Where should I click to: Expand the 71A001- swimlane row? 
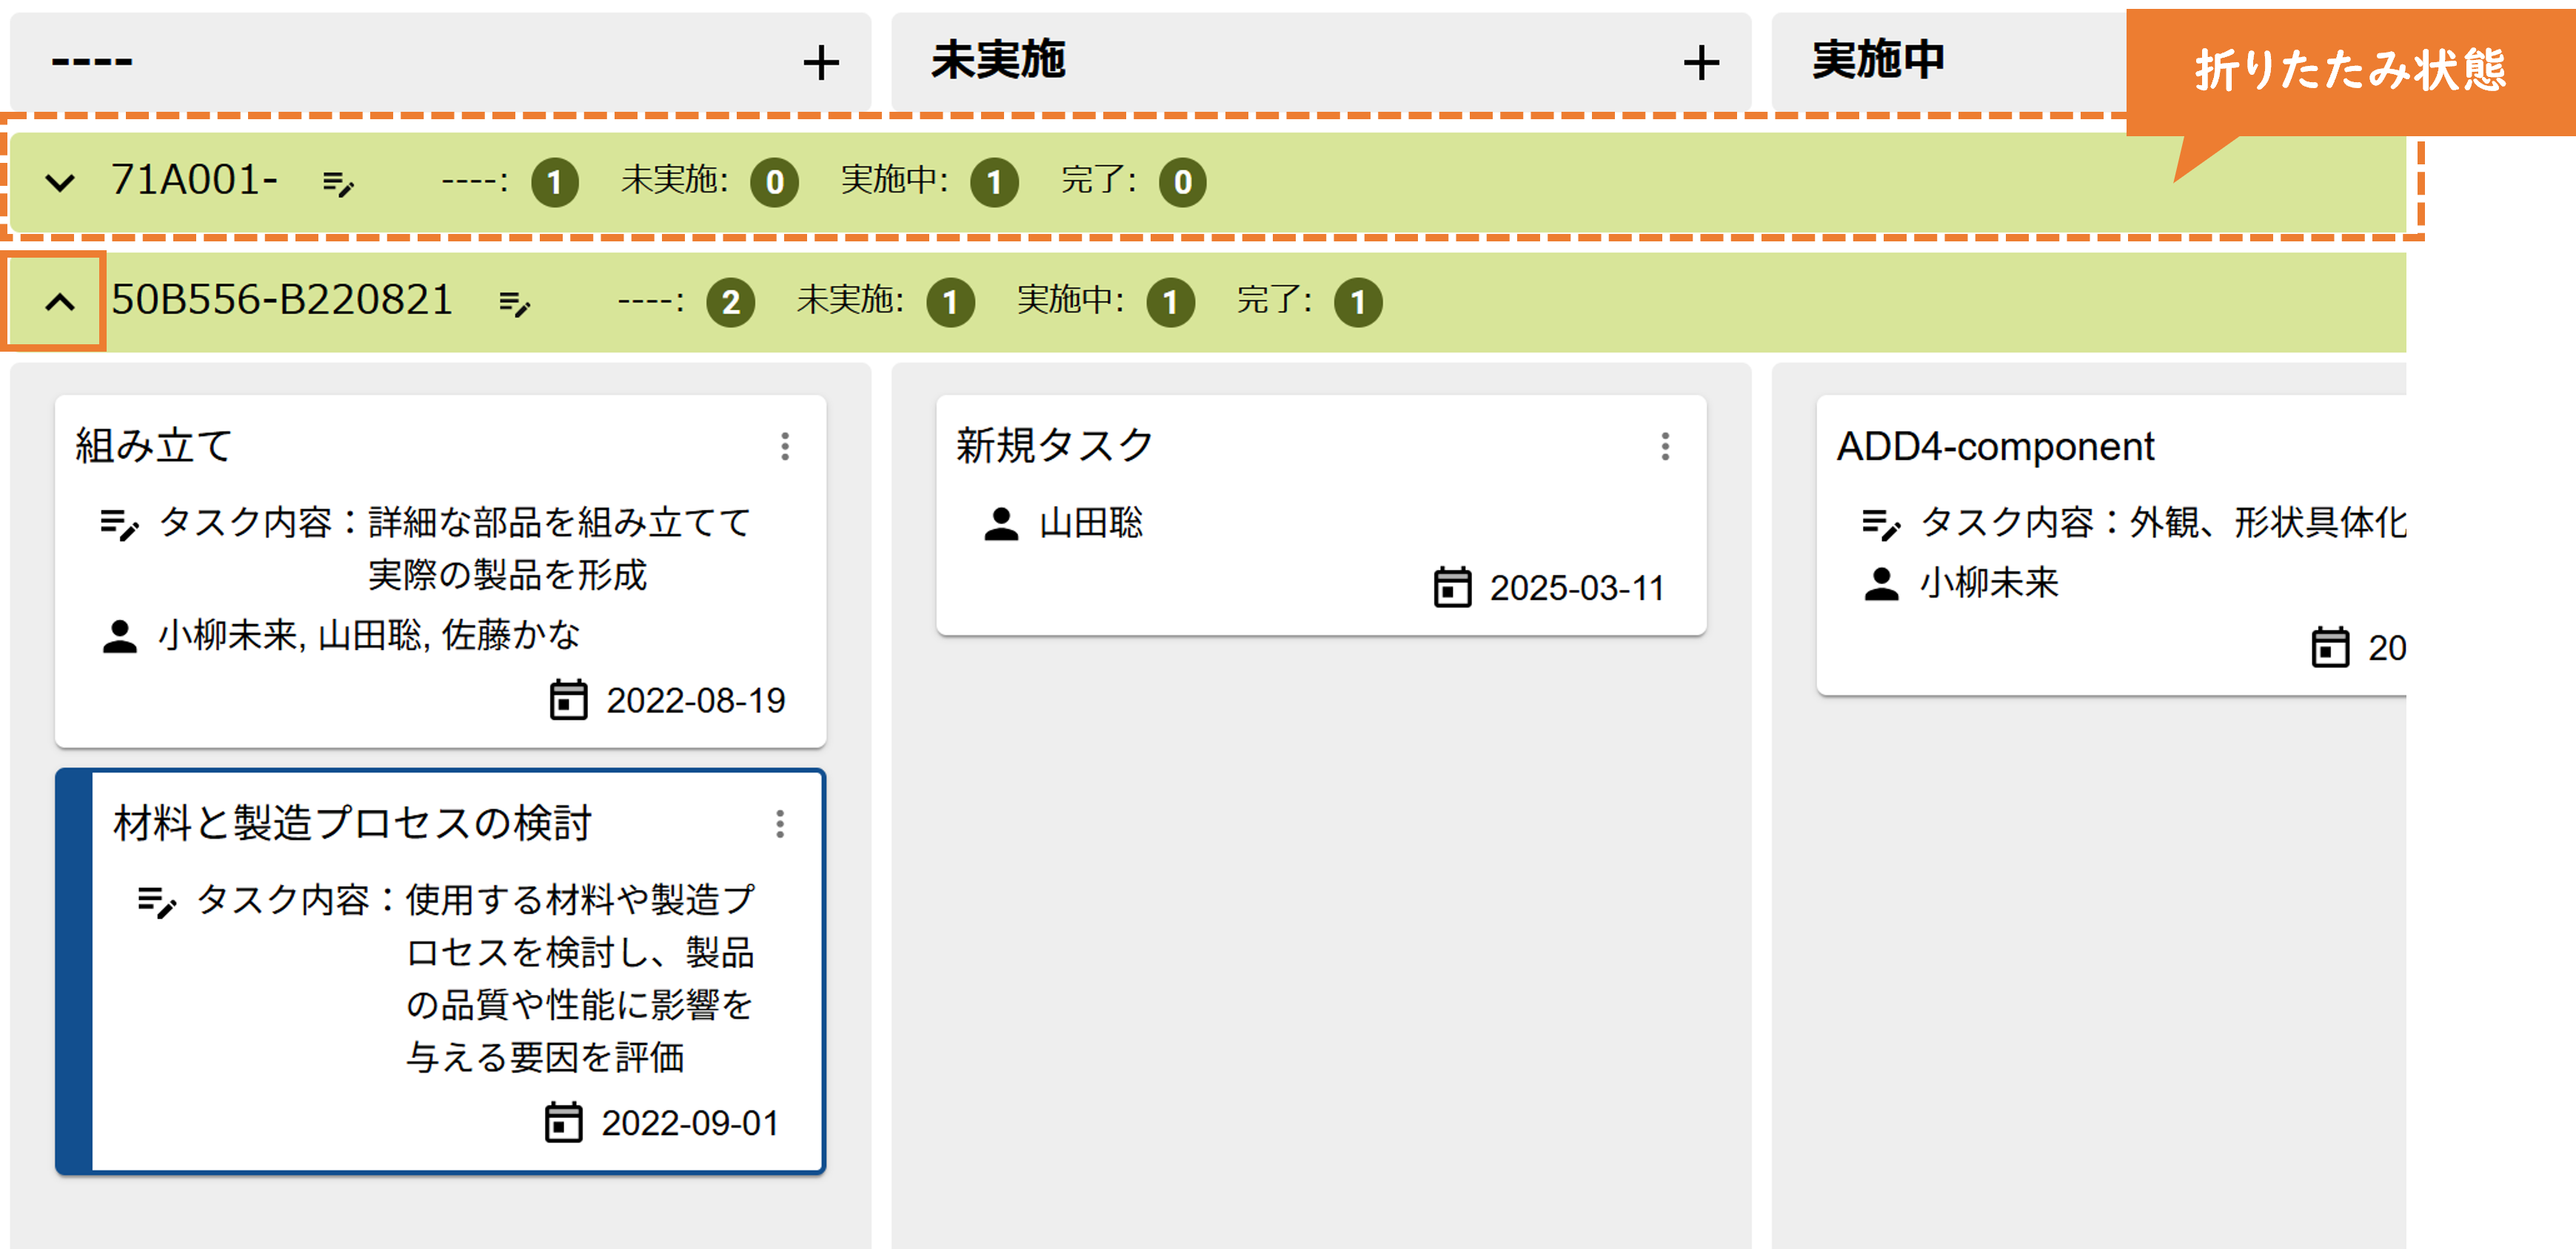point(60,183)
